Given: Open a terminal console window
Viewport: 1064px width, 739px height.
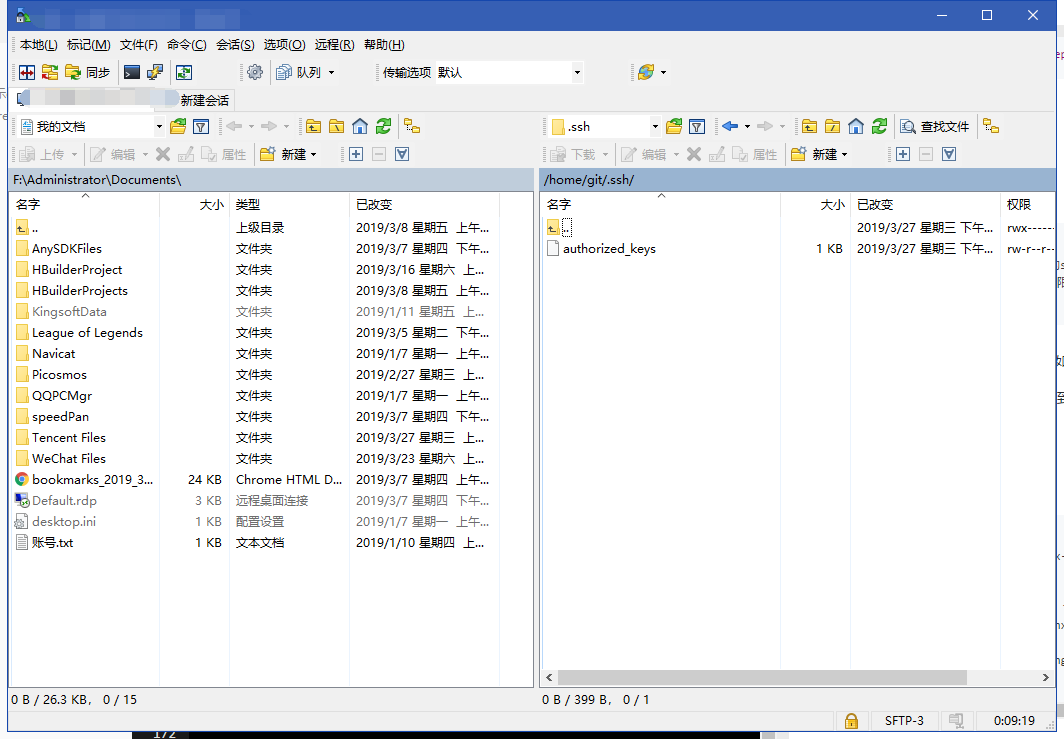Looking at the screenshot, I should pyautogui.click(x=131, y=72).
